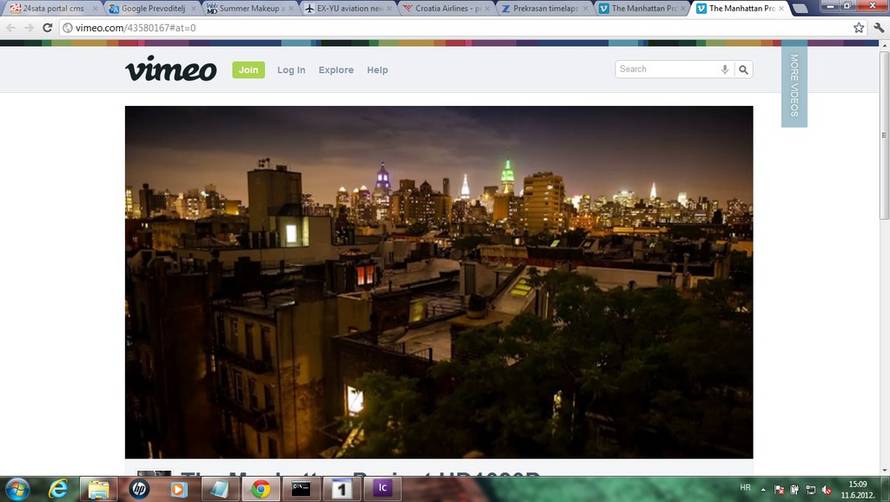Image resolution: width=890 pixels, height=502 pixels.
Task: Reload the current page
Action: (x=48, y=27)
